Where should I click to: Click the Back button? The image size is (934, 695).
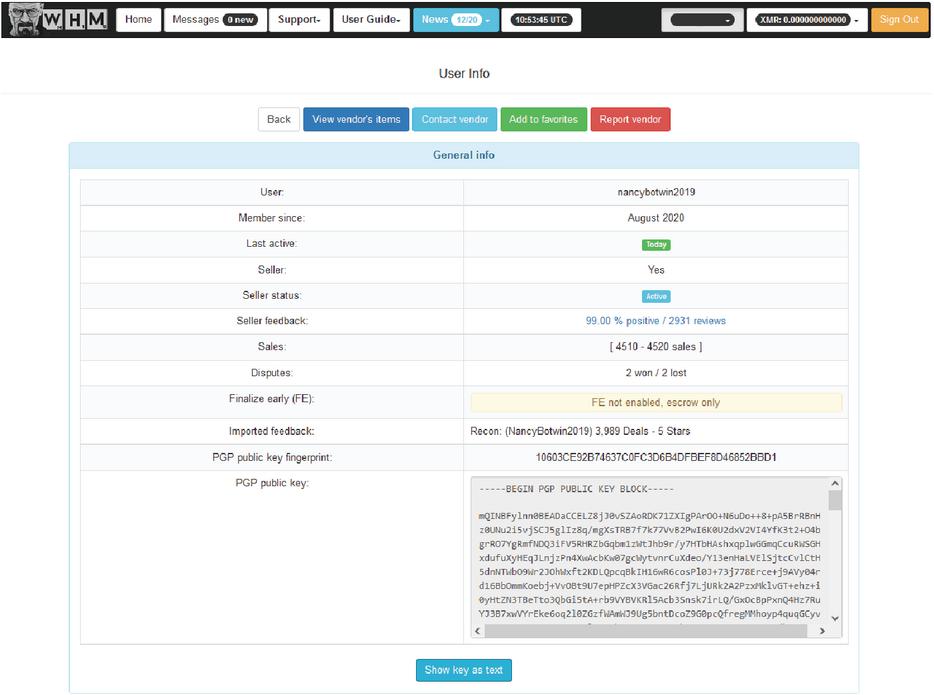tap(279, 119)
